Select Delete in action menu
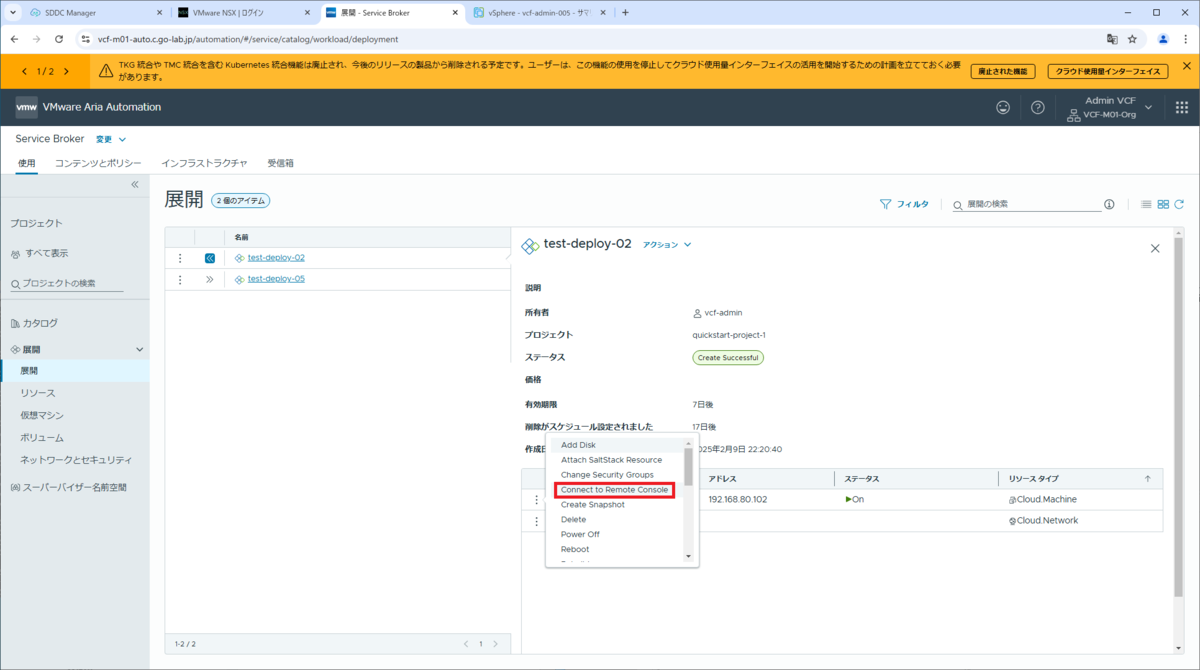 click(x=573, y=520)
